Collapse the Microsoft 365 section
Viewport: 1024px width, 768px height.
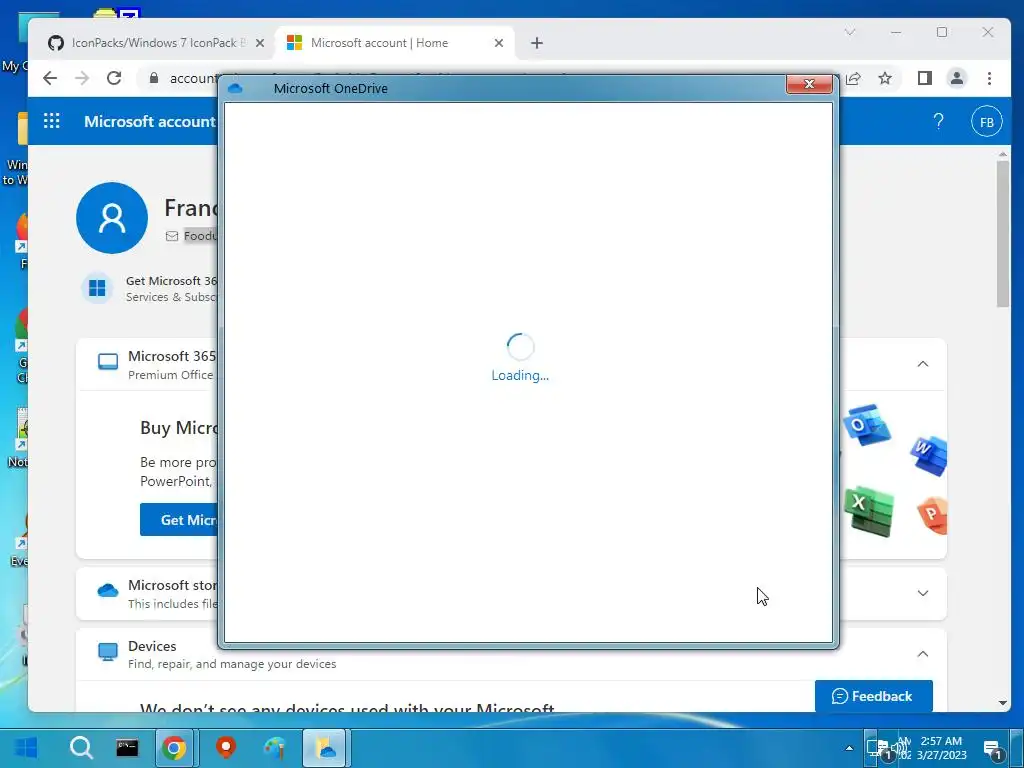[922, 364]
